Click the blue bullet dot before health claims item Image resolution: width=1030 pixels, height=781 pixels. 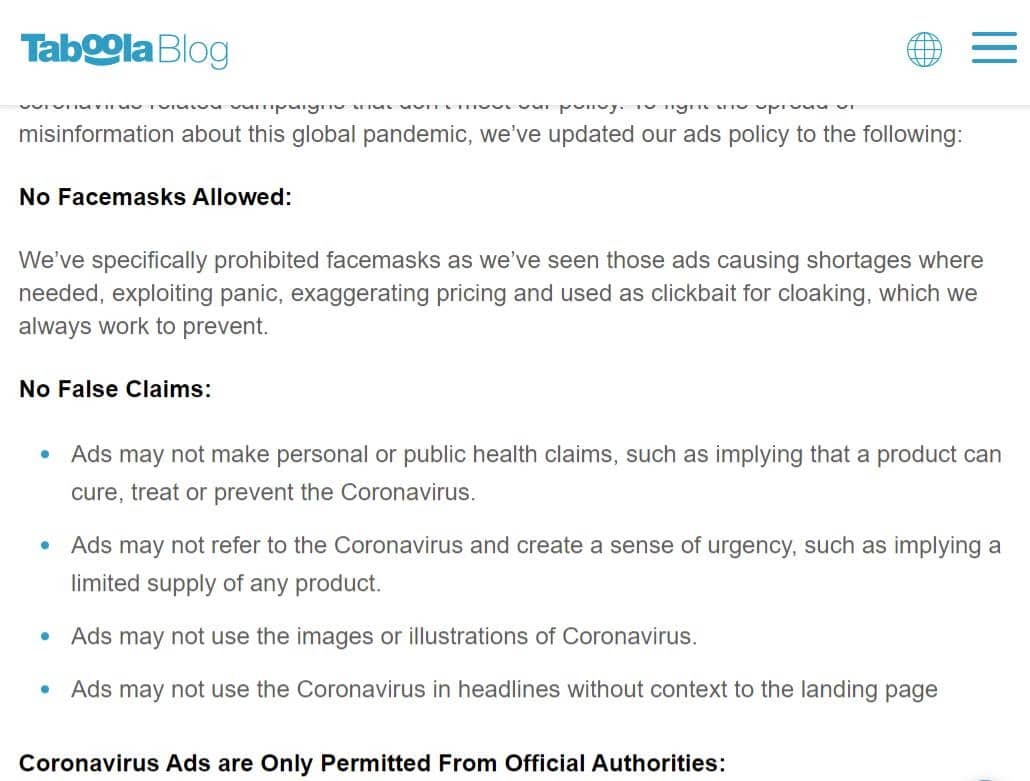click(45, 454)
